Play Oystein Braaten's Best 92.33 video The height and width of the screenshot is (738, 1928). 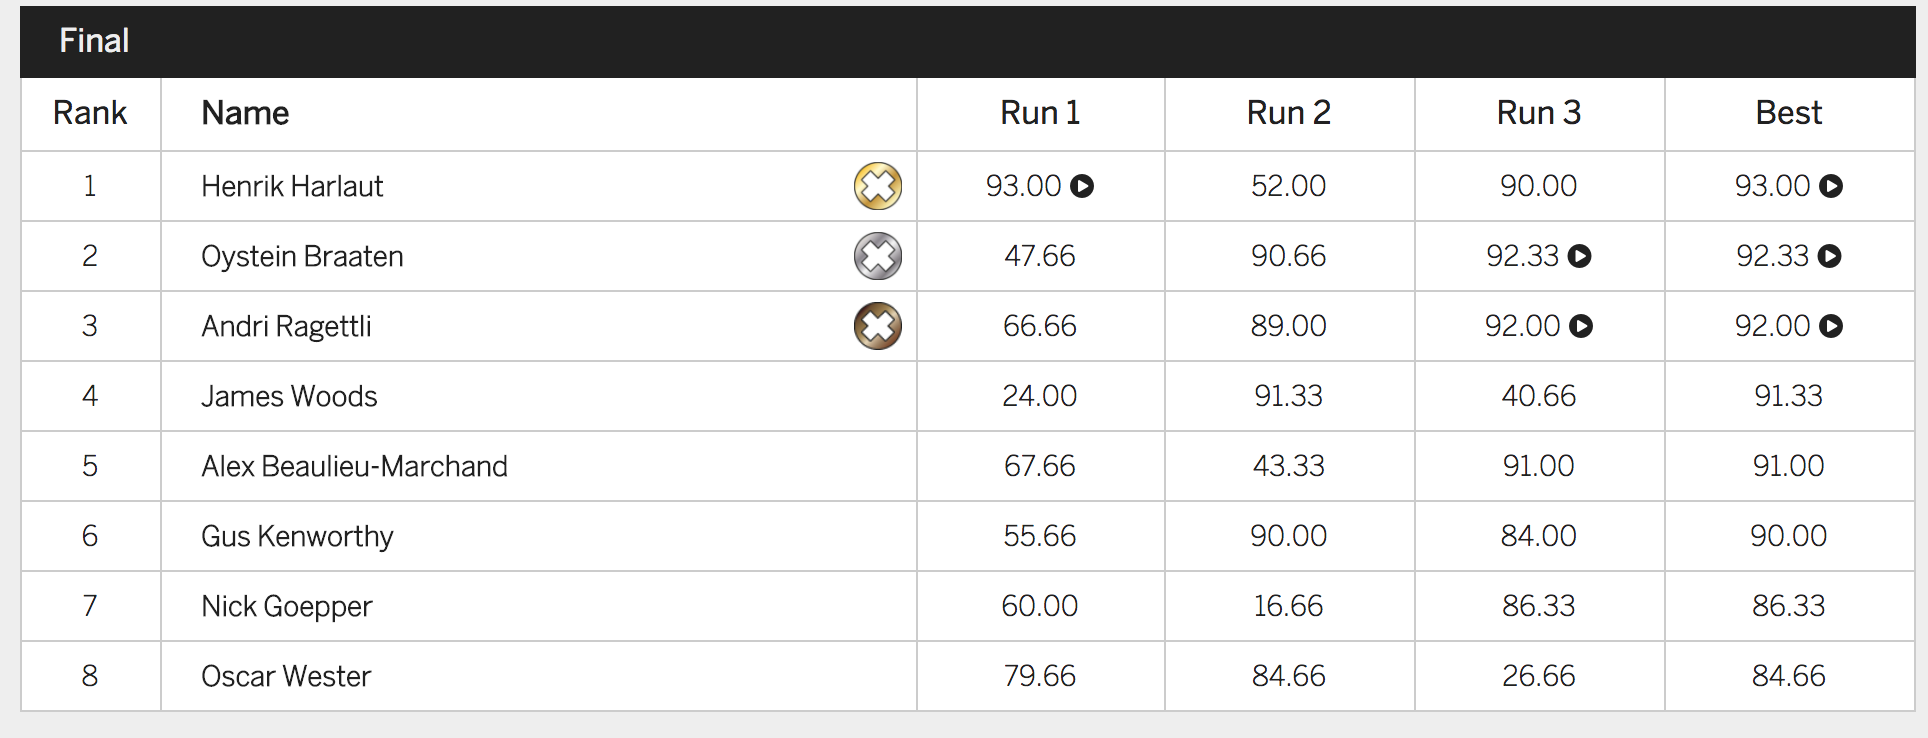[x=1830, y=256]
